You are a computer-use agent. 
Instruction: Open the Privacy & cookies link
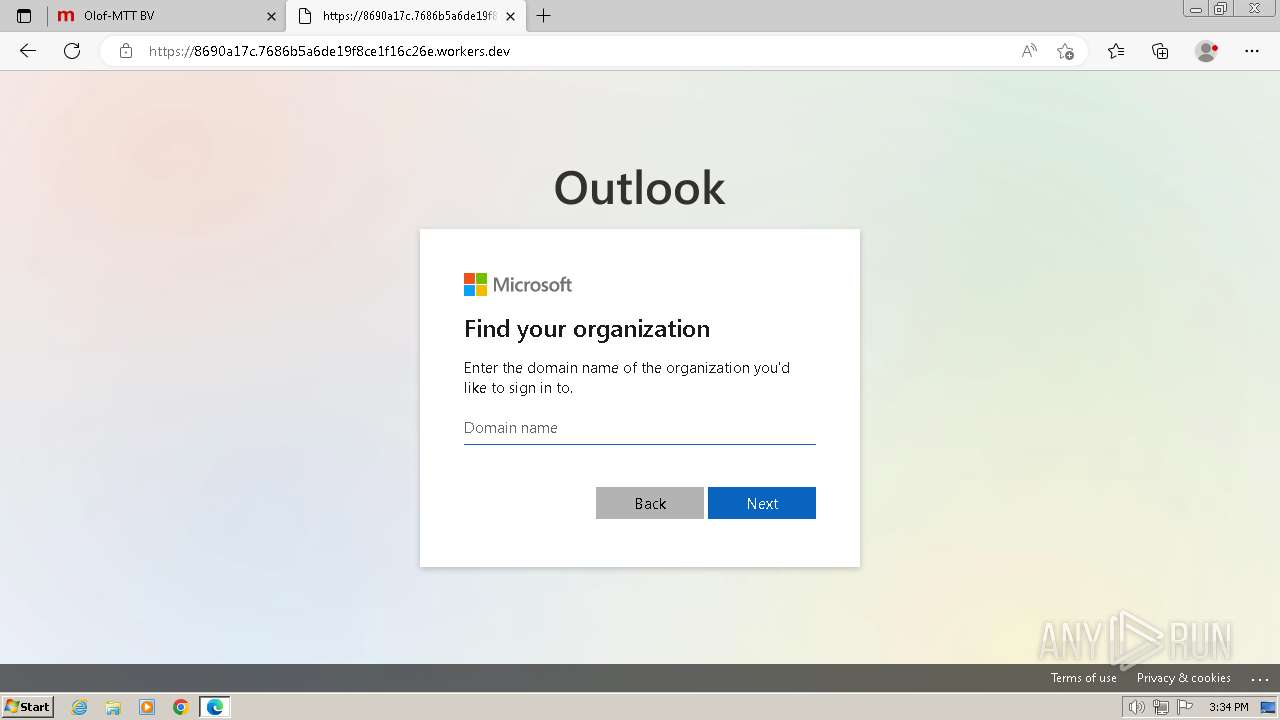[1184, 678]
